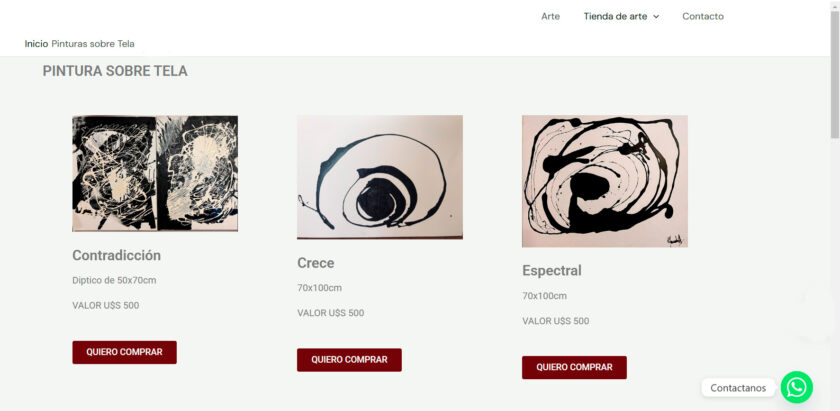The width and height of the screenshot is (840, 411).
Task: Open the Contradicción diptych thumbnail
Action: pyautogui.click(x=155, y=173)
